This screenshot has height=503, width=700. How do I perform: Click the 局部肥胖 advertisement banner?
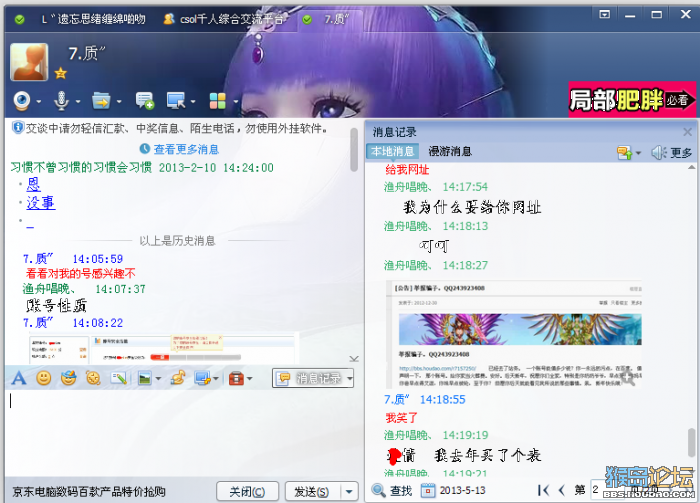click(x=632, y=100)
